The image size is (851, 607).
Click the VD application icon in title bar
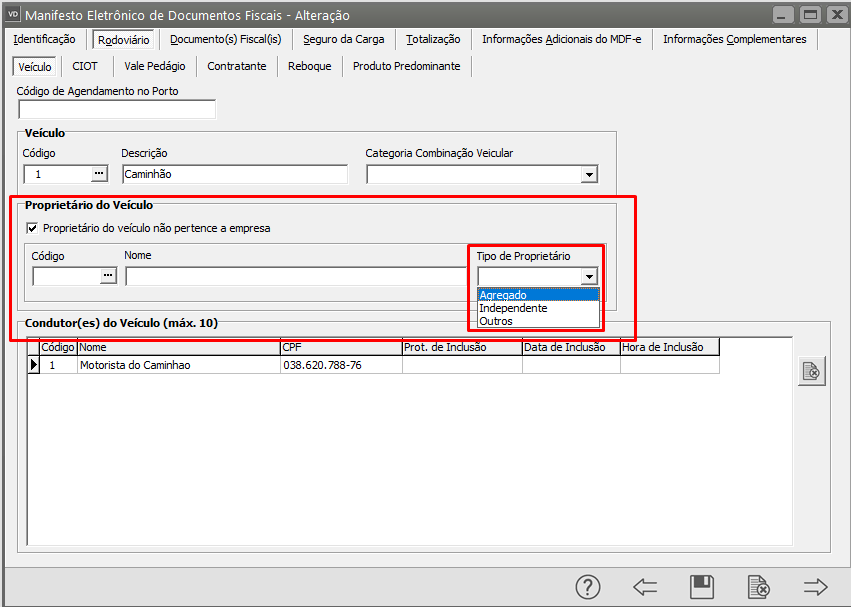pyautogui.click(x=14, y=14)
